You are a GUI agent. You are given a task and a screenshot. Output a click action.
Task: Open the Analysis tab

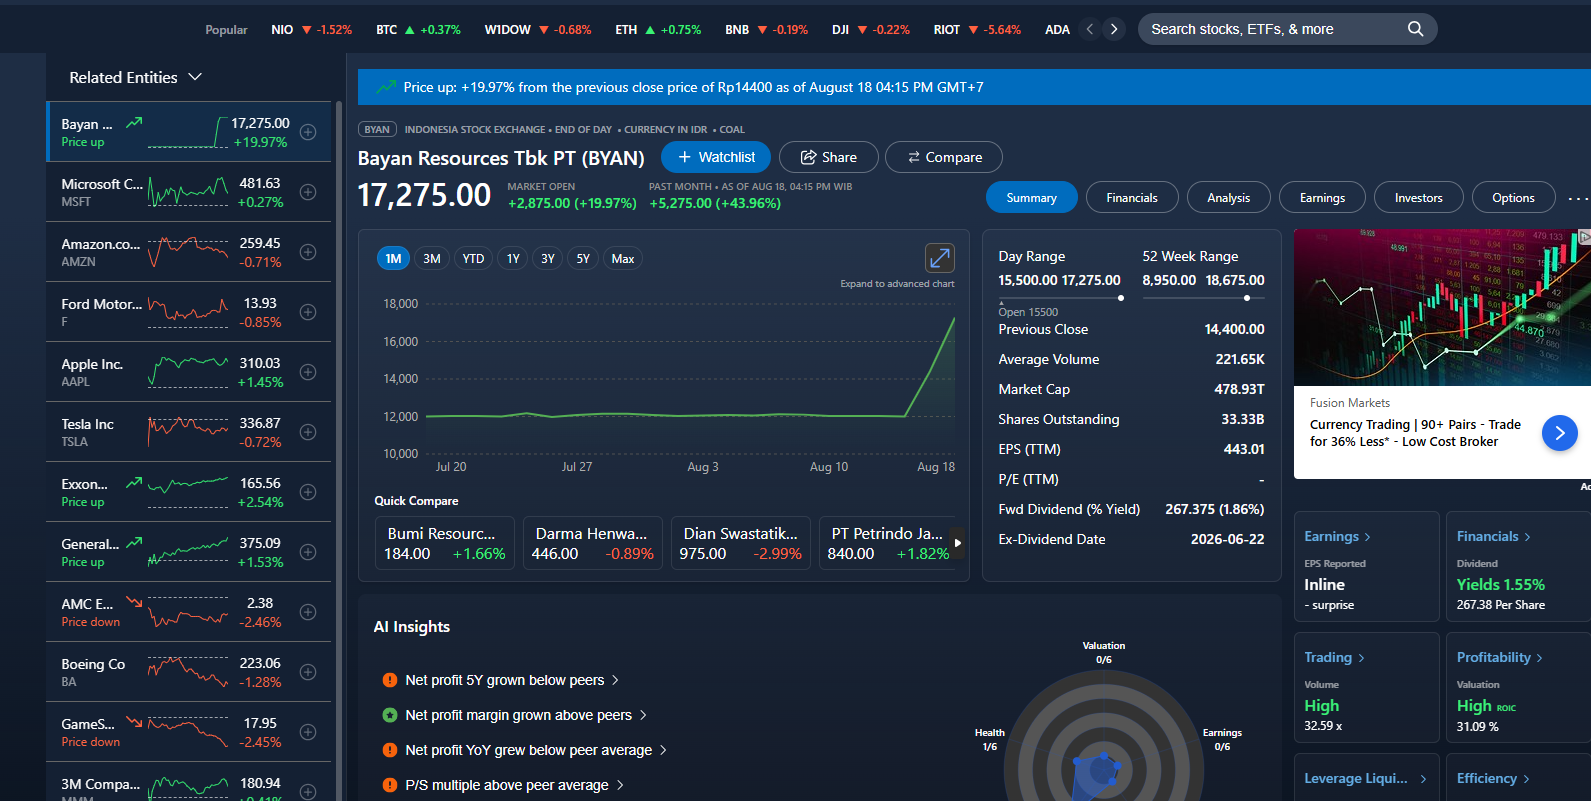coord(1229,198)
